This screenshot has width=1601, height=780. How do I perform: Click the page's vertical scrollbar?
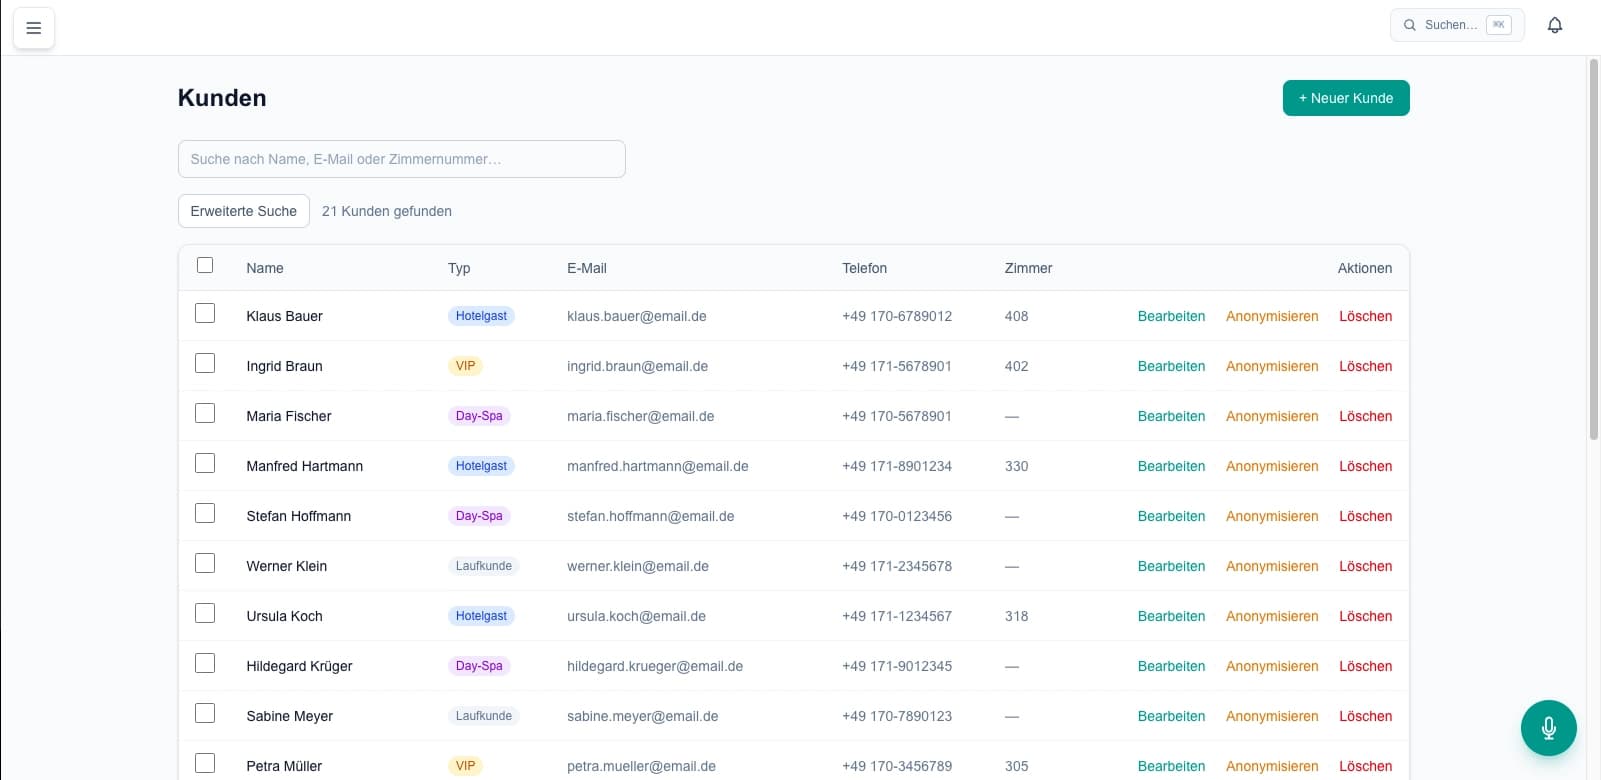coord(1593,250)
